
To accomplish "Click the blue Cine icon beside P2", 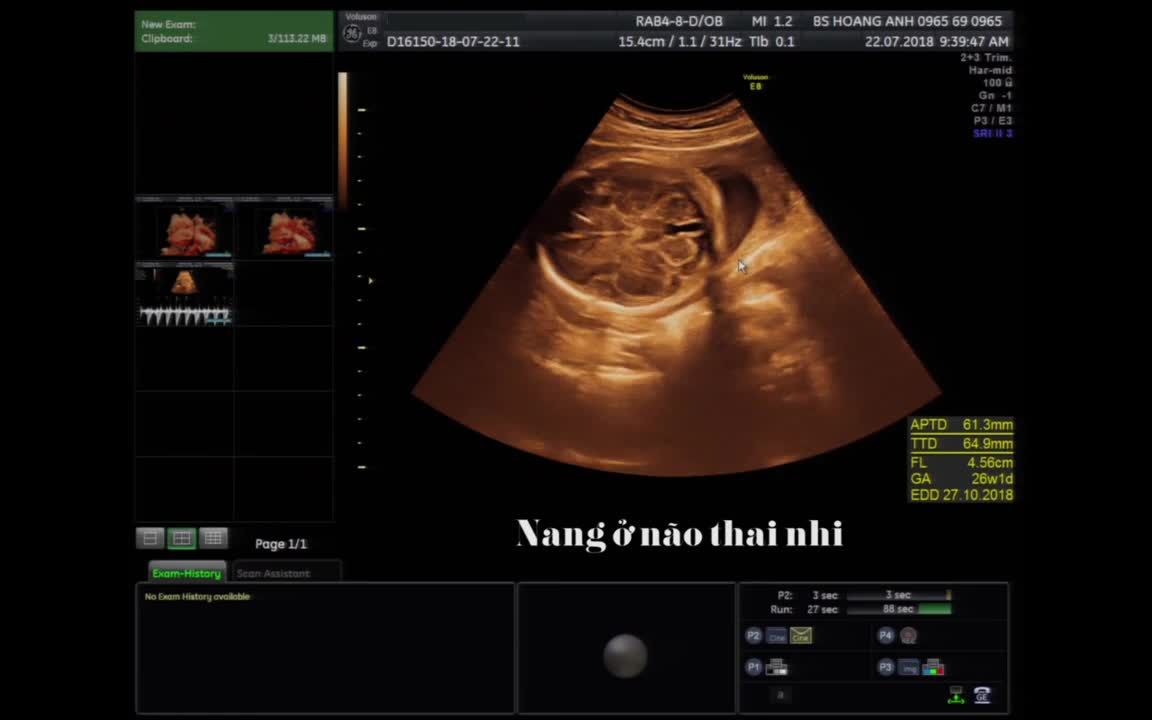I will click(776, 635).
